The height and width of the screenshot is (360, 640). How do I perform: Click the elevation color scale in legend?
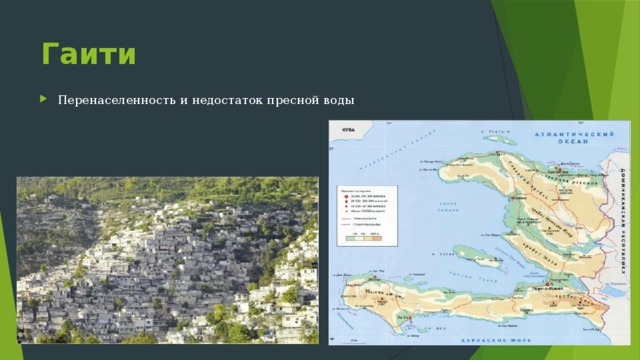[x=364, y=238]
